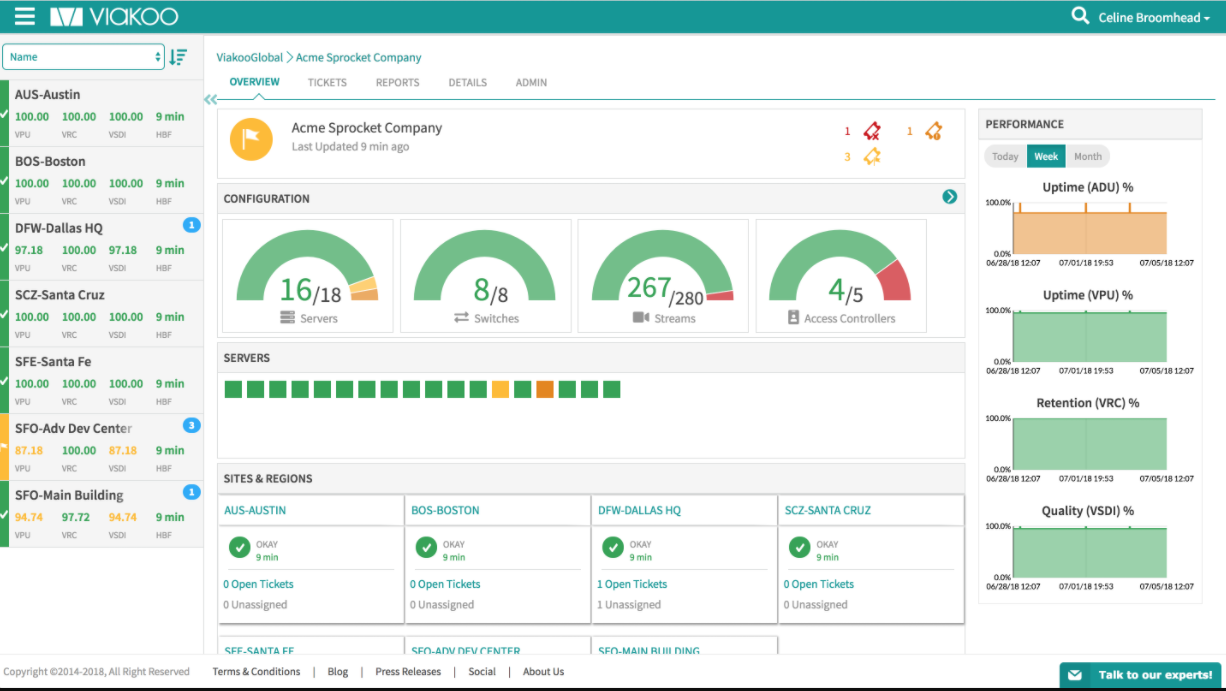Viewport: 1226px width, 691px height.
Task: Open the Celine Broomhead user menu
Action: pos(1154,17)
